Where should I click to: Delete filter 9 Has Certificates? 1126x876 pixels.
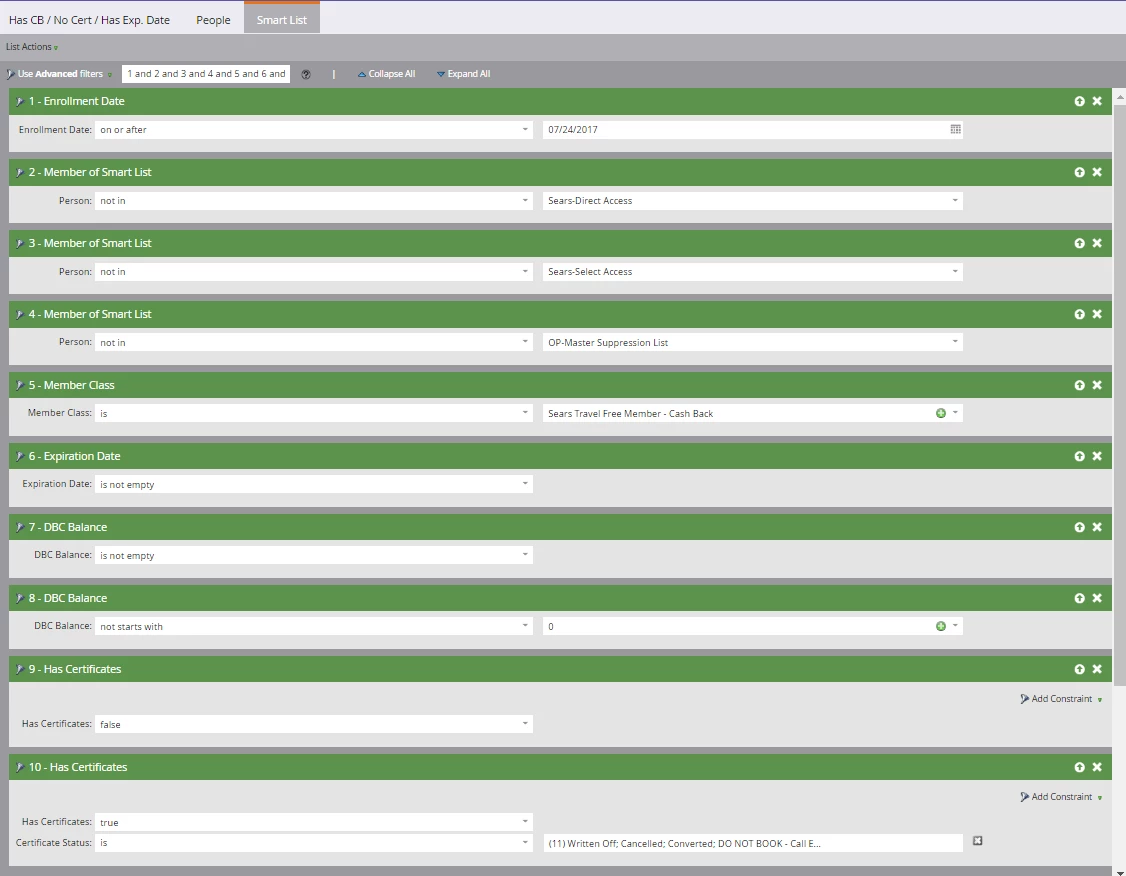[x=1097, y=669]
